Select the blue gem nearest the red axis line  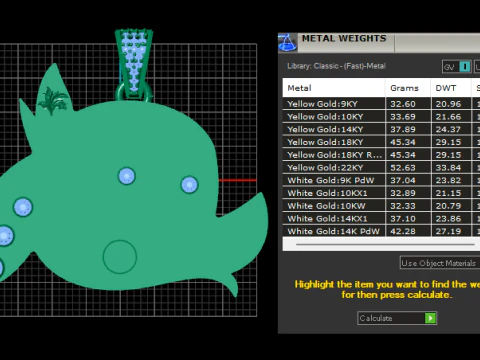coord(189,184)
